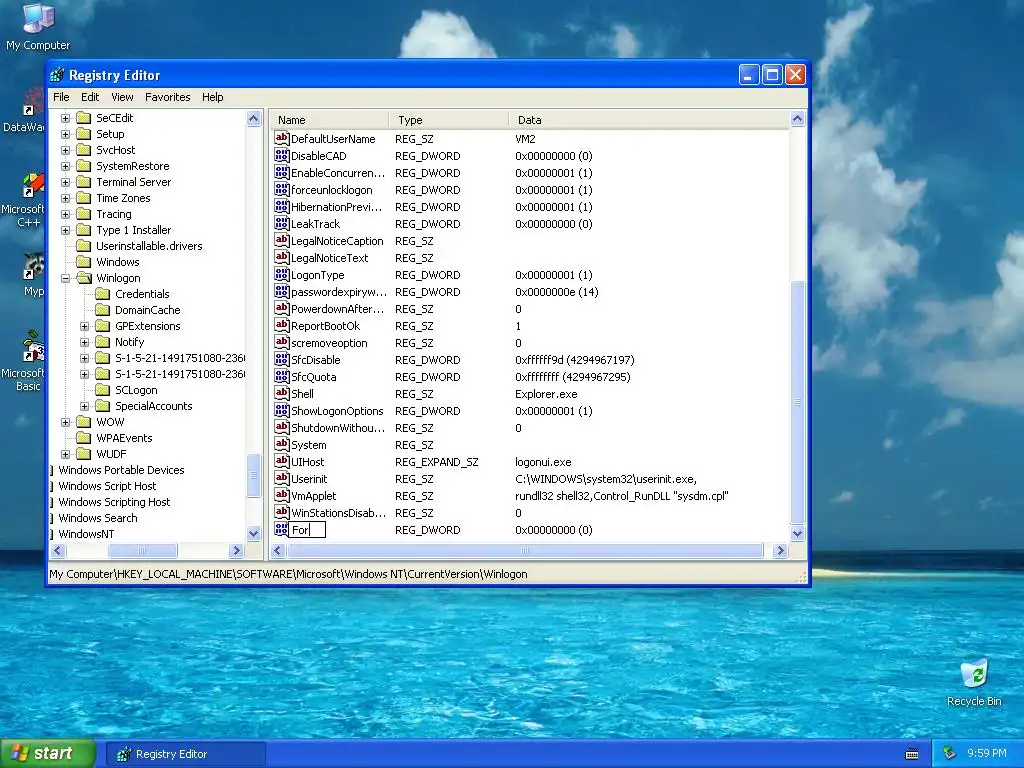Click the Registry Editor title bar icon
Image resolution: width=1024 pixels, height=768 pixels.
coord(57,75)
